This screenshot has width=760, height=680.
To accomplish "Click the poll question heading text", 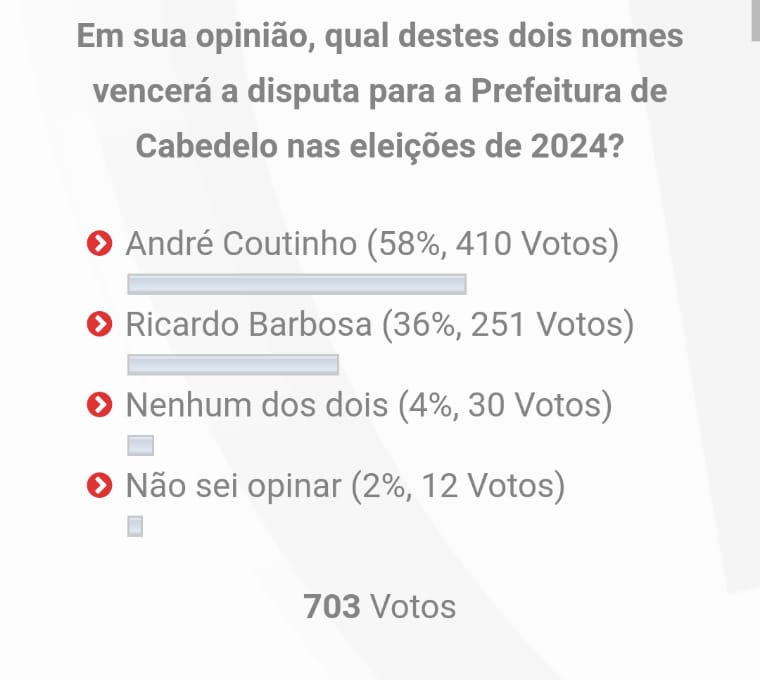I will [380, 92].
